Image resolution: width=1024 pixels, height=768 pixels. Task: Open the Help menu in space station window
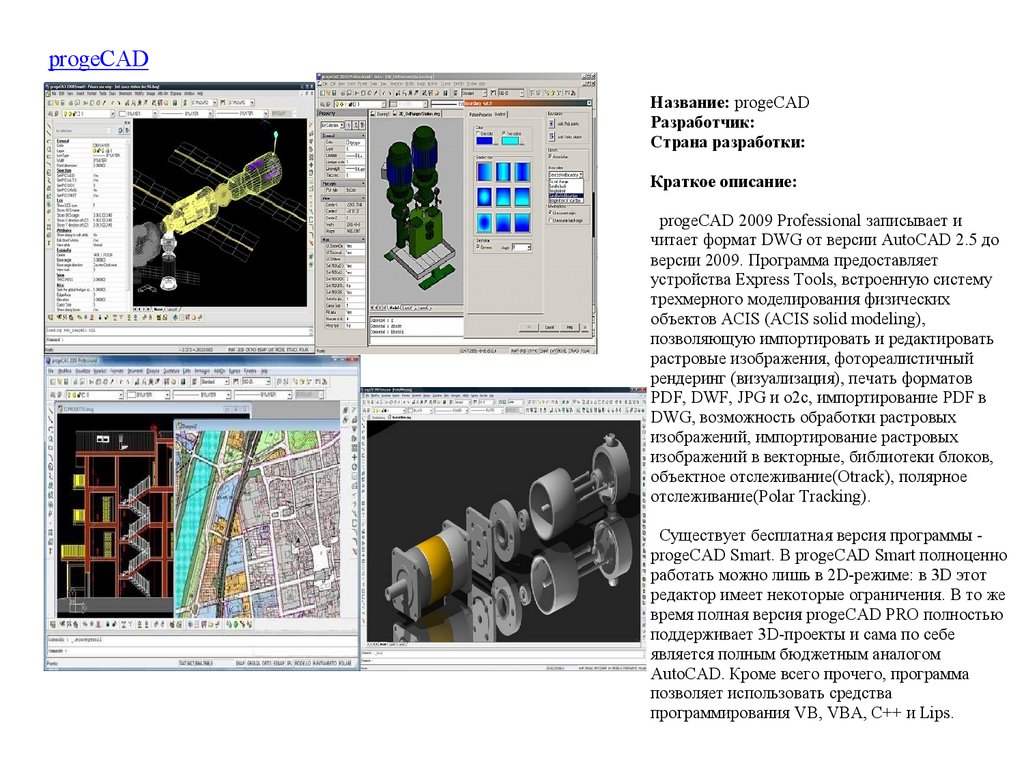click(200, 93)
